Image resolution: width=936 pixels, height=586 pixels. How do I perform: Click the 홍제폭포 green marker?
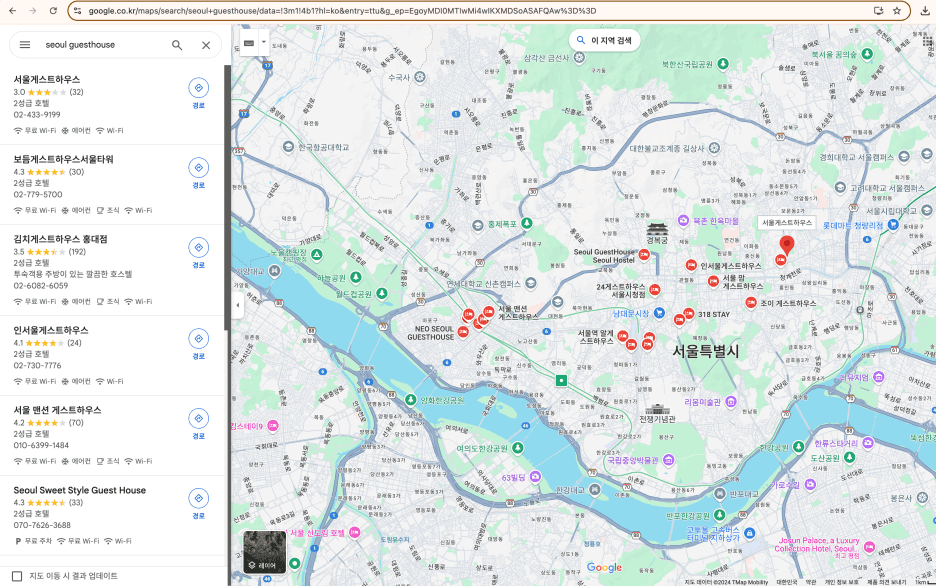pos(526,223)
